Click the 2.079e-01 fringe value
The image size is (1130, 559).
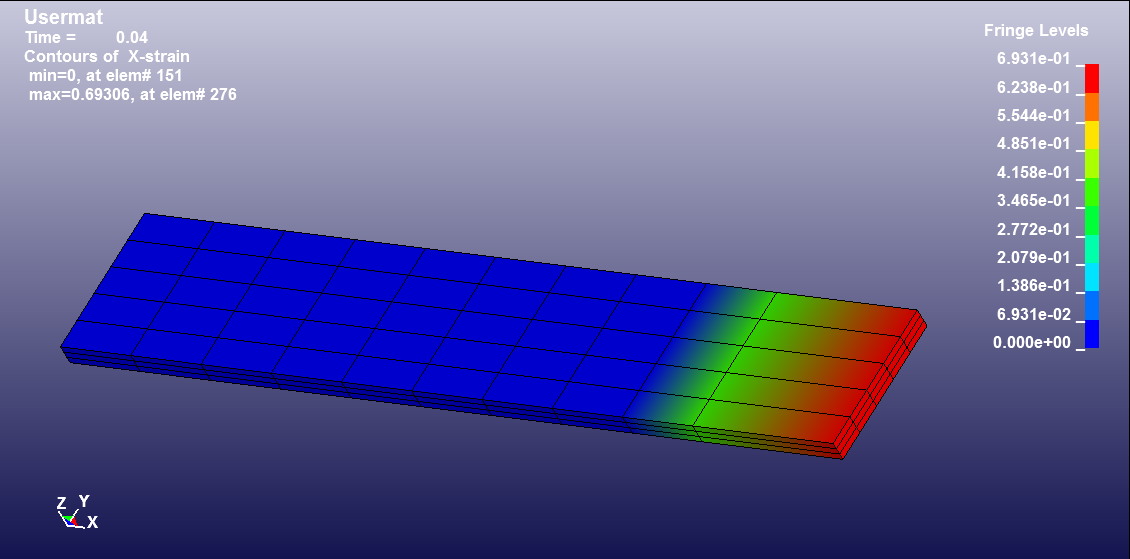tap(1033, 257)
